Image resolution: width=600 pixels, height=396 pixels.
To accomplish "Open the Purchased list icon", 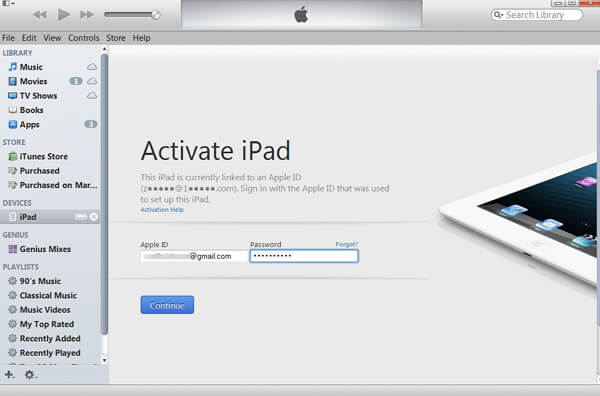I will (x=13, y=171).
